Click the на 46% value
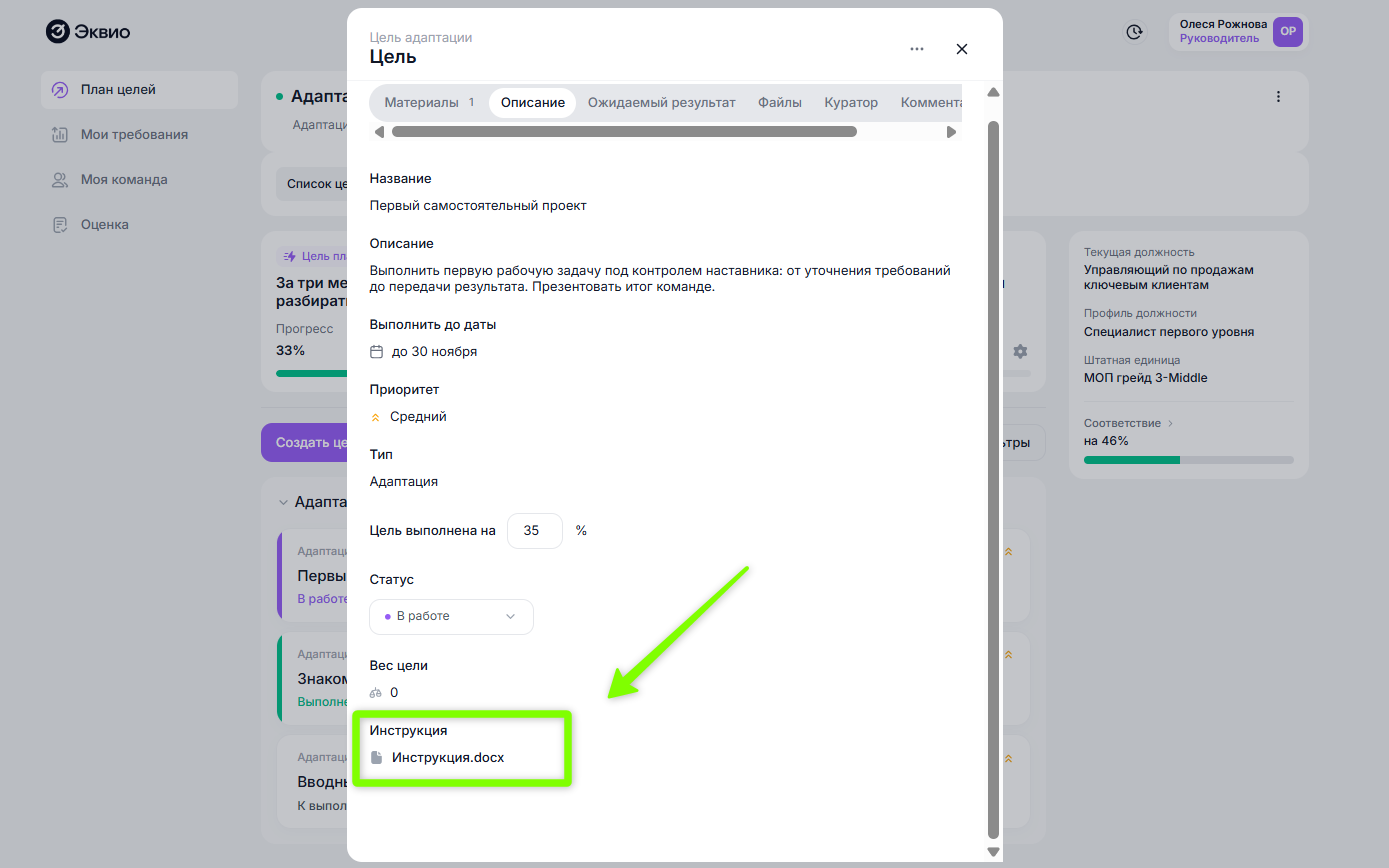The height and width of the screenshot is (868, 1389). click(1106, 441)
